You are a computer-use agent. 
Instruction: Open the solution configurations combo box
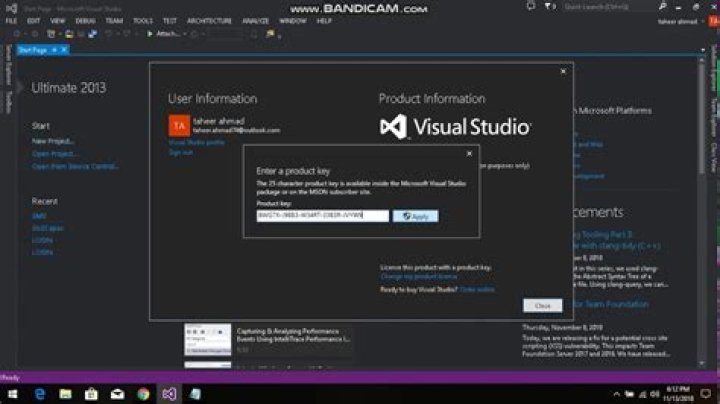(225, 34)
